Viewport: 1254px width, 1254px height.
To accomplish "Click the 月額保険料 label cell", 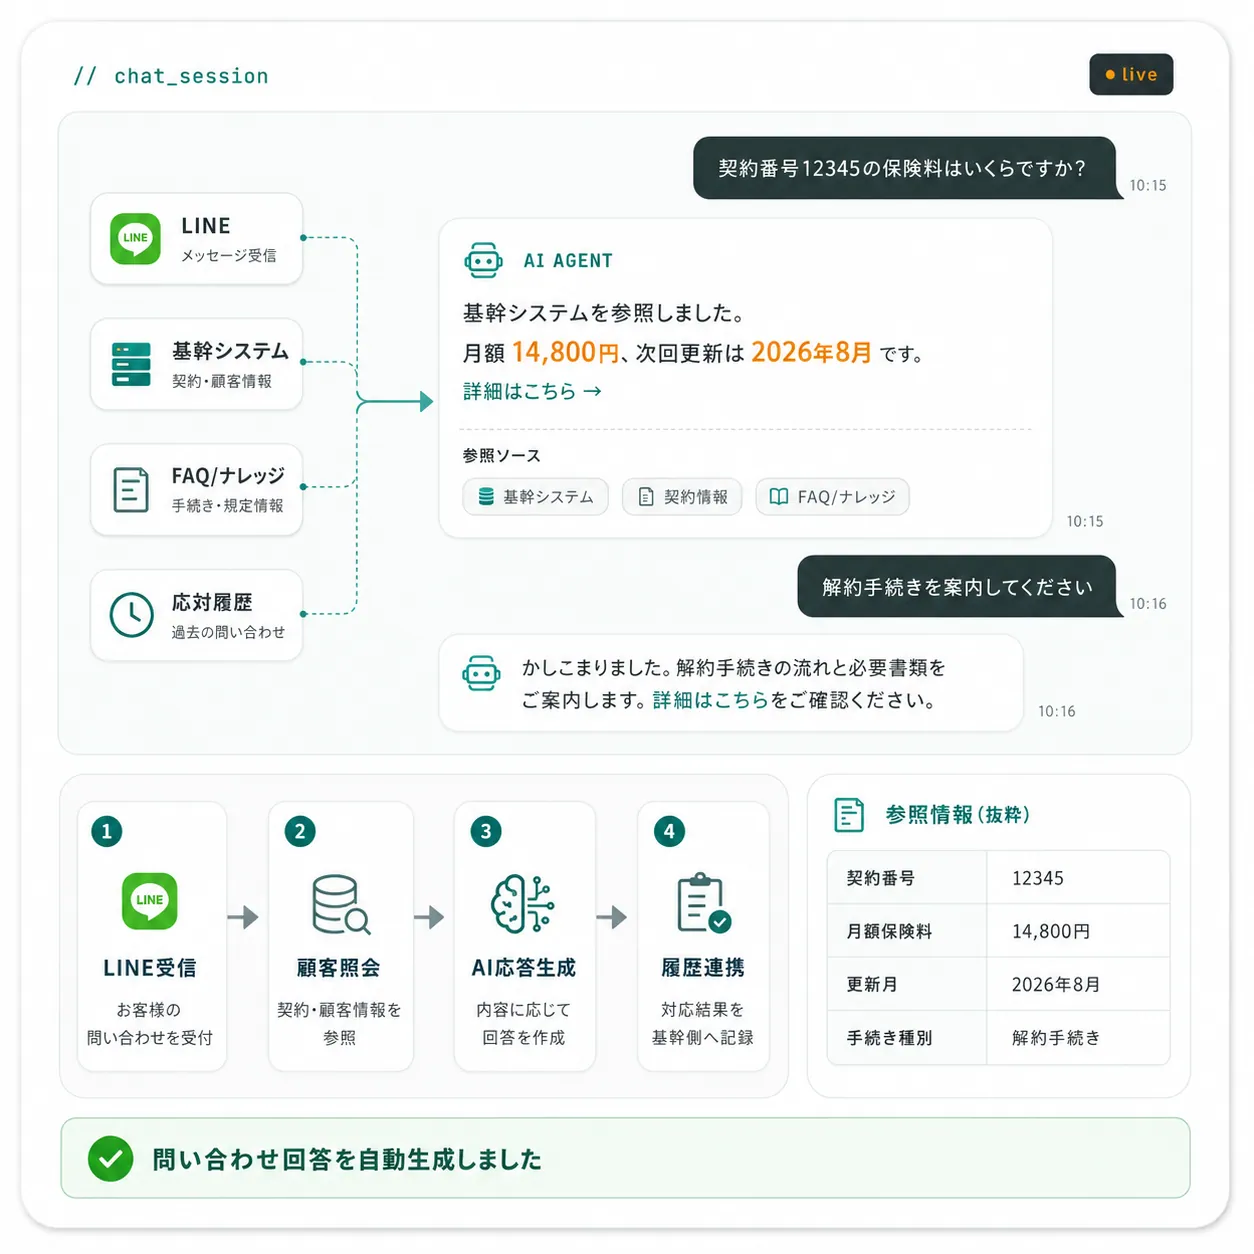I will (x=907, y=931).
